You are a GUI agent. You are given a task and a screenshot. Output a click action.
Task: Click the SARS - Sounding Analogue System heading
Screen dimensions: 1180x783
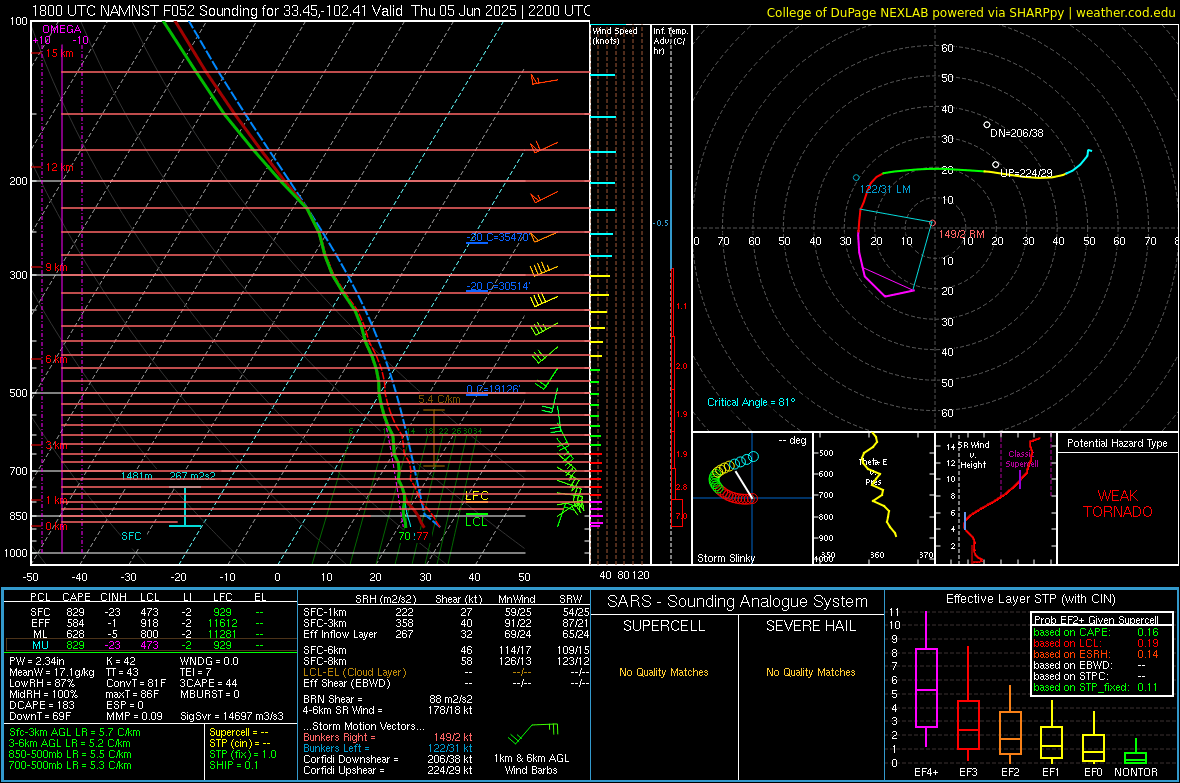pyautogui.click(x=737, y=602)
